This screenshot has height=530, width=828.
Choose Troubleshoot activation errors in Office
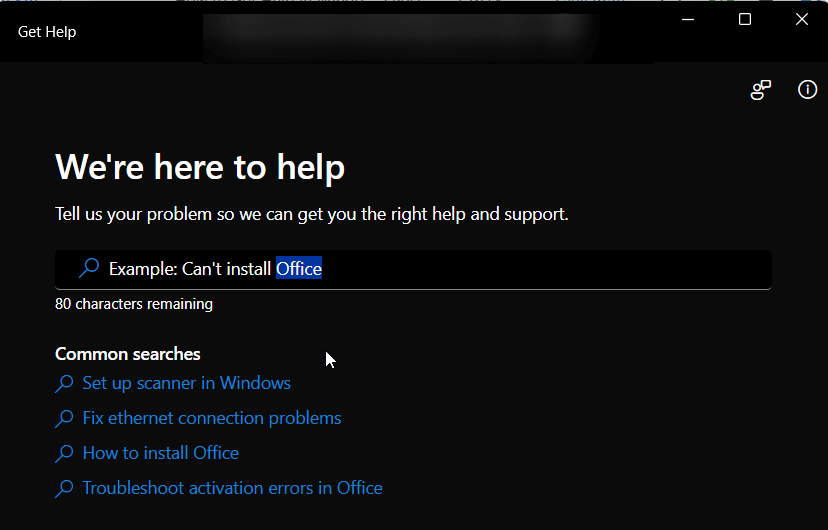point(232,488)
